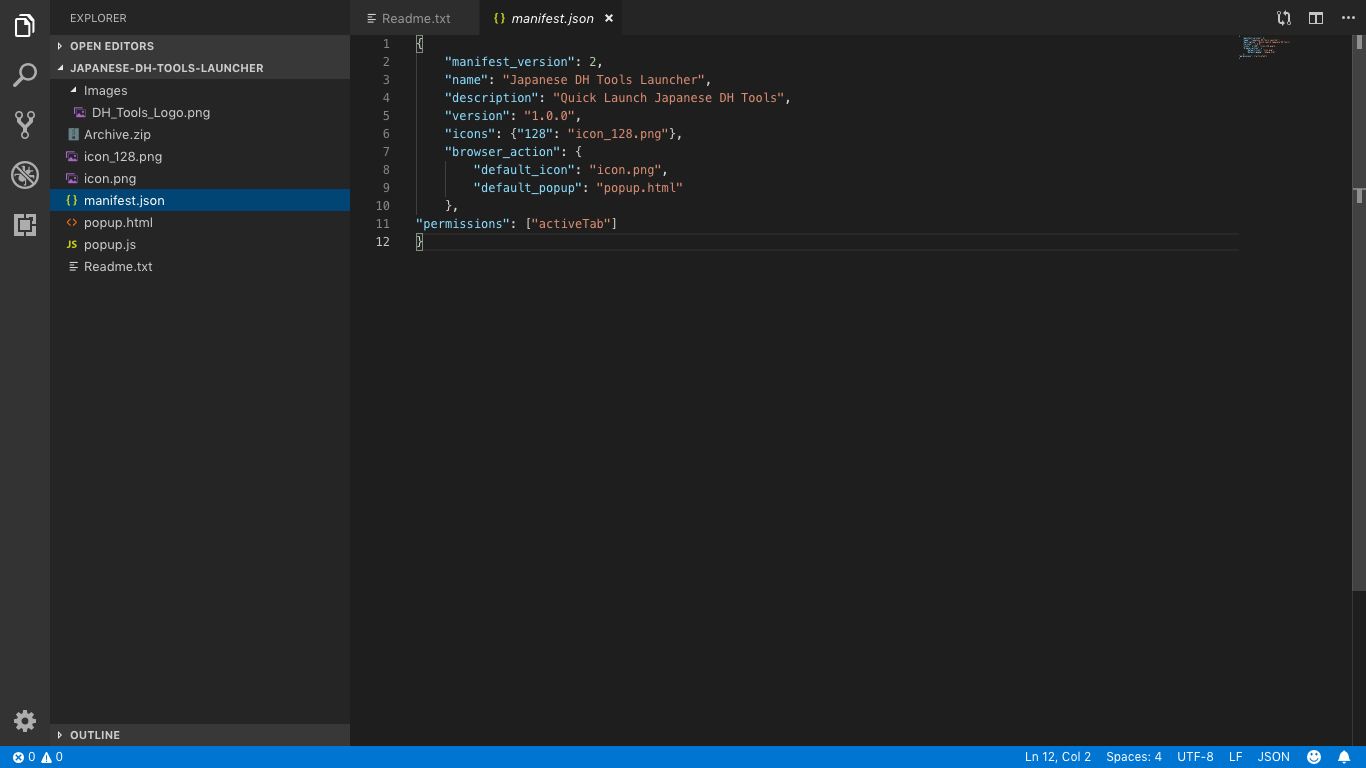Open Readme.txt in the file tree
Screen dimensions: 1366x768
click(x=200, y=266)
